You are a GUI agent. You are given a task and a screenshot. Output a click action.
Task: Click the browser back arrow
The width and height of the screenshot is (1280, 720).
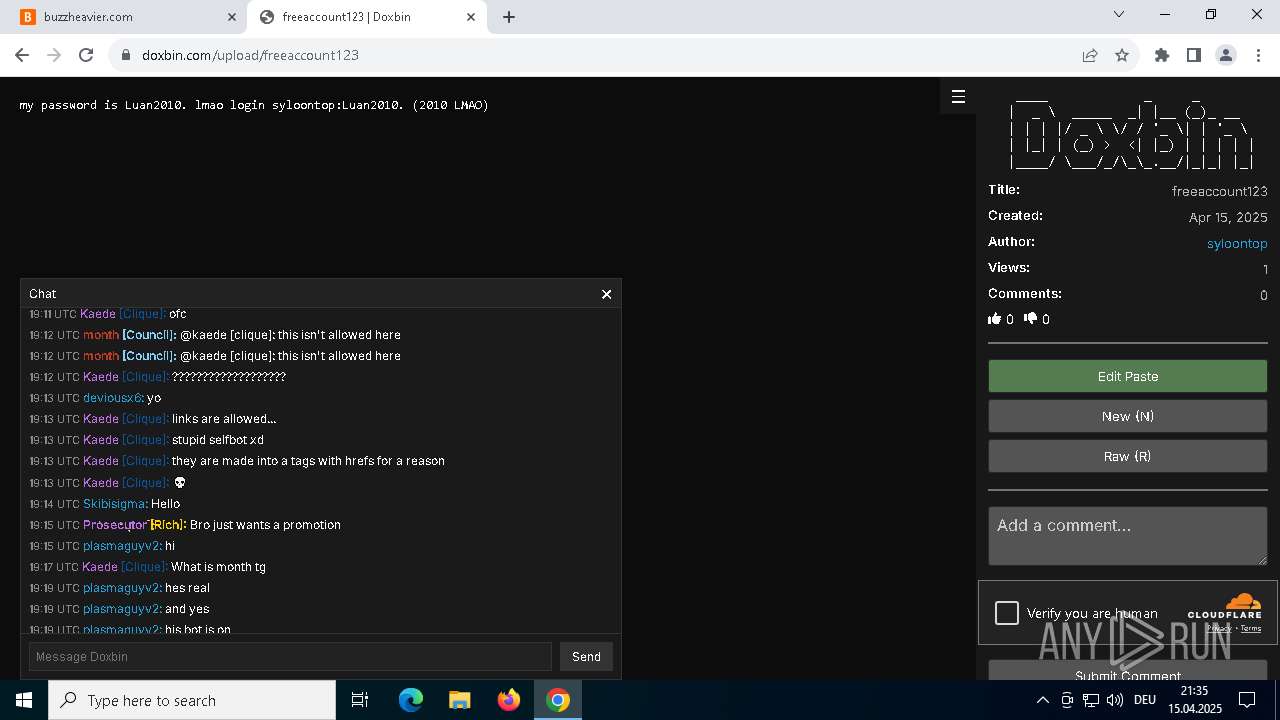(x=22, y=55)
